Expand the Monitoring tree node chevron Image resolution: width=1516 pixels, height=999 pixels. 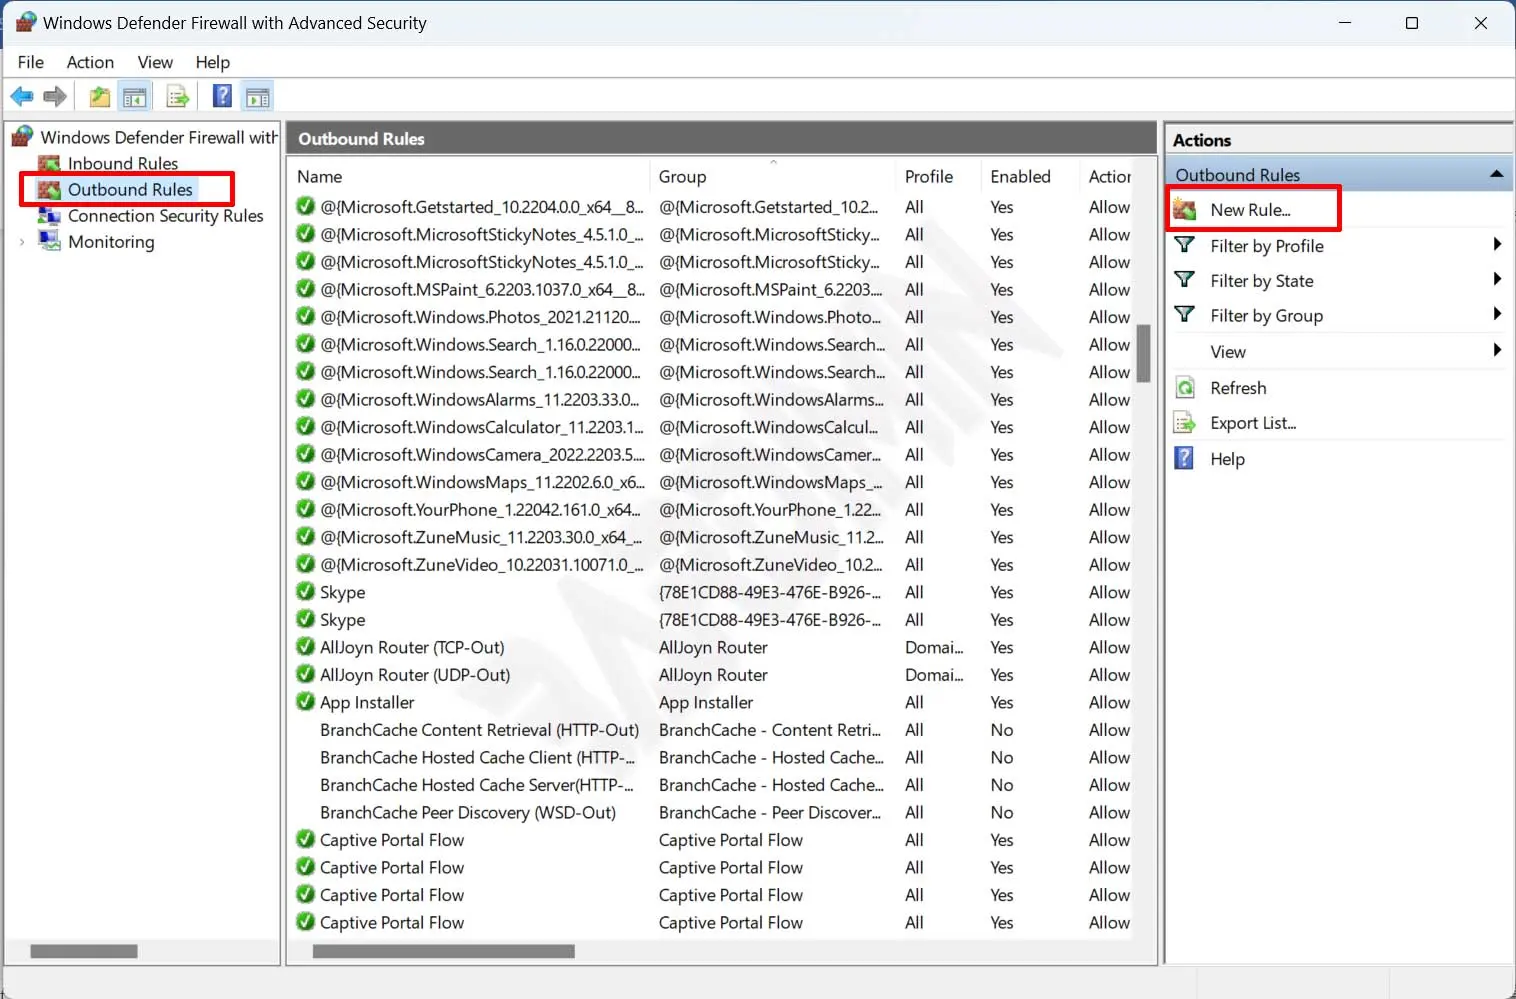(x=22, y=242)
